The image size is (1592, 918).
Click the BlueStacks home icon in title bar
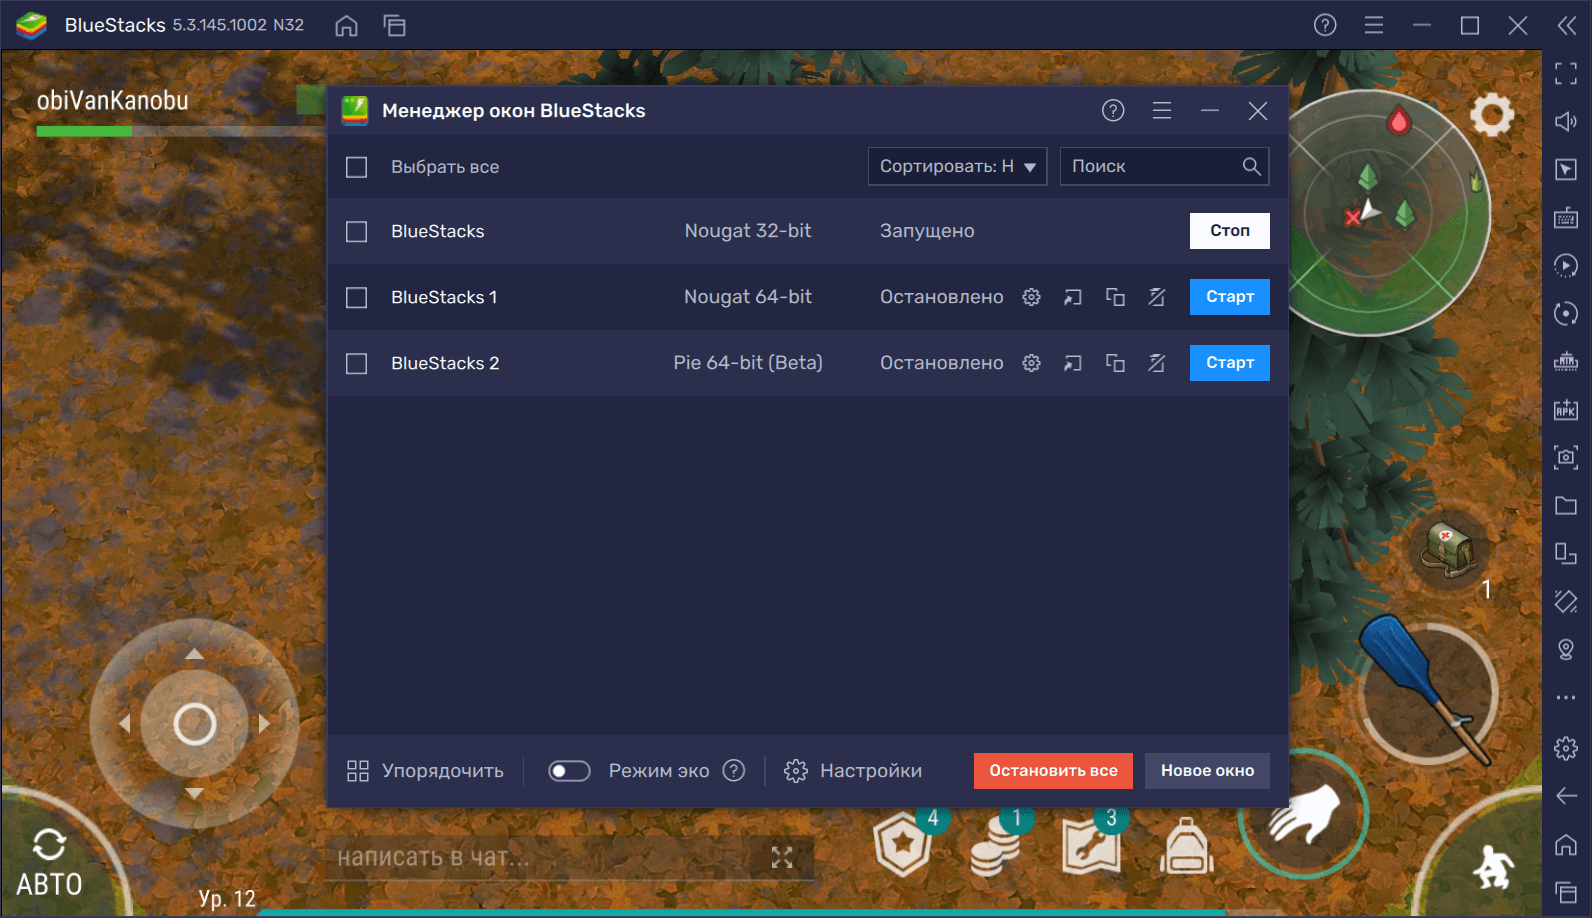tap(346, 25)
